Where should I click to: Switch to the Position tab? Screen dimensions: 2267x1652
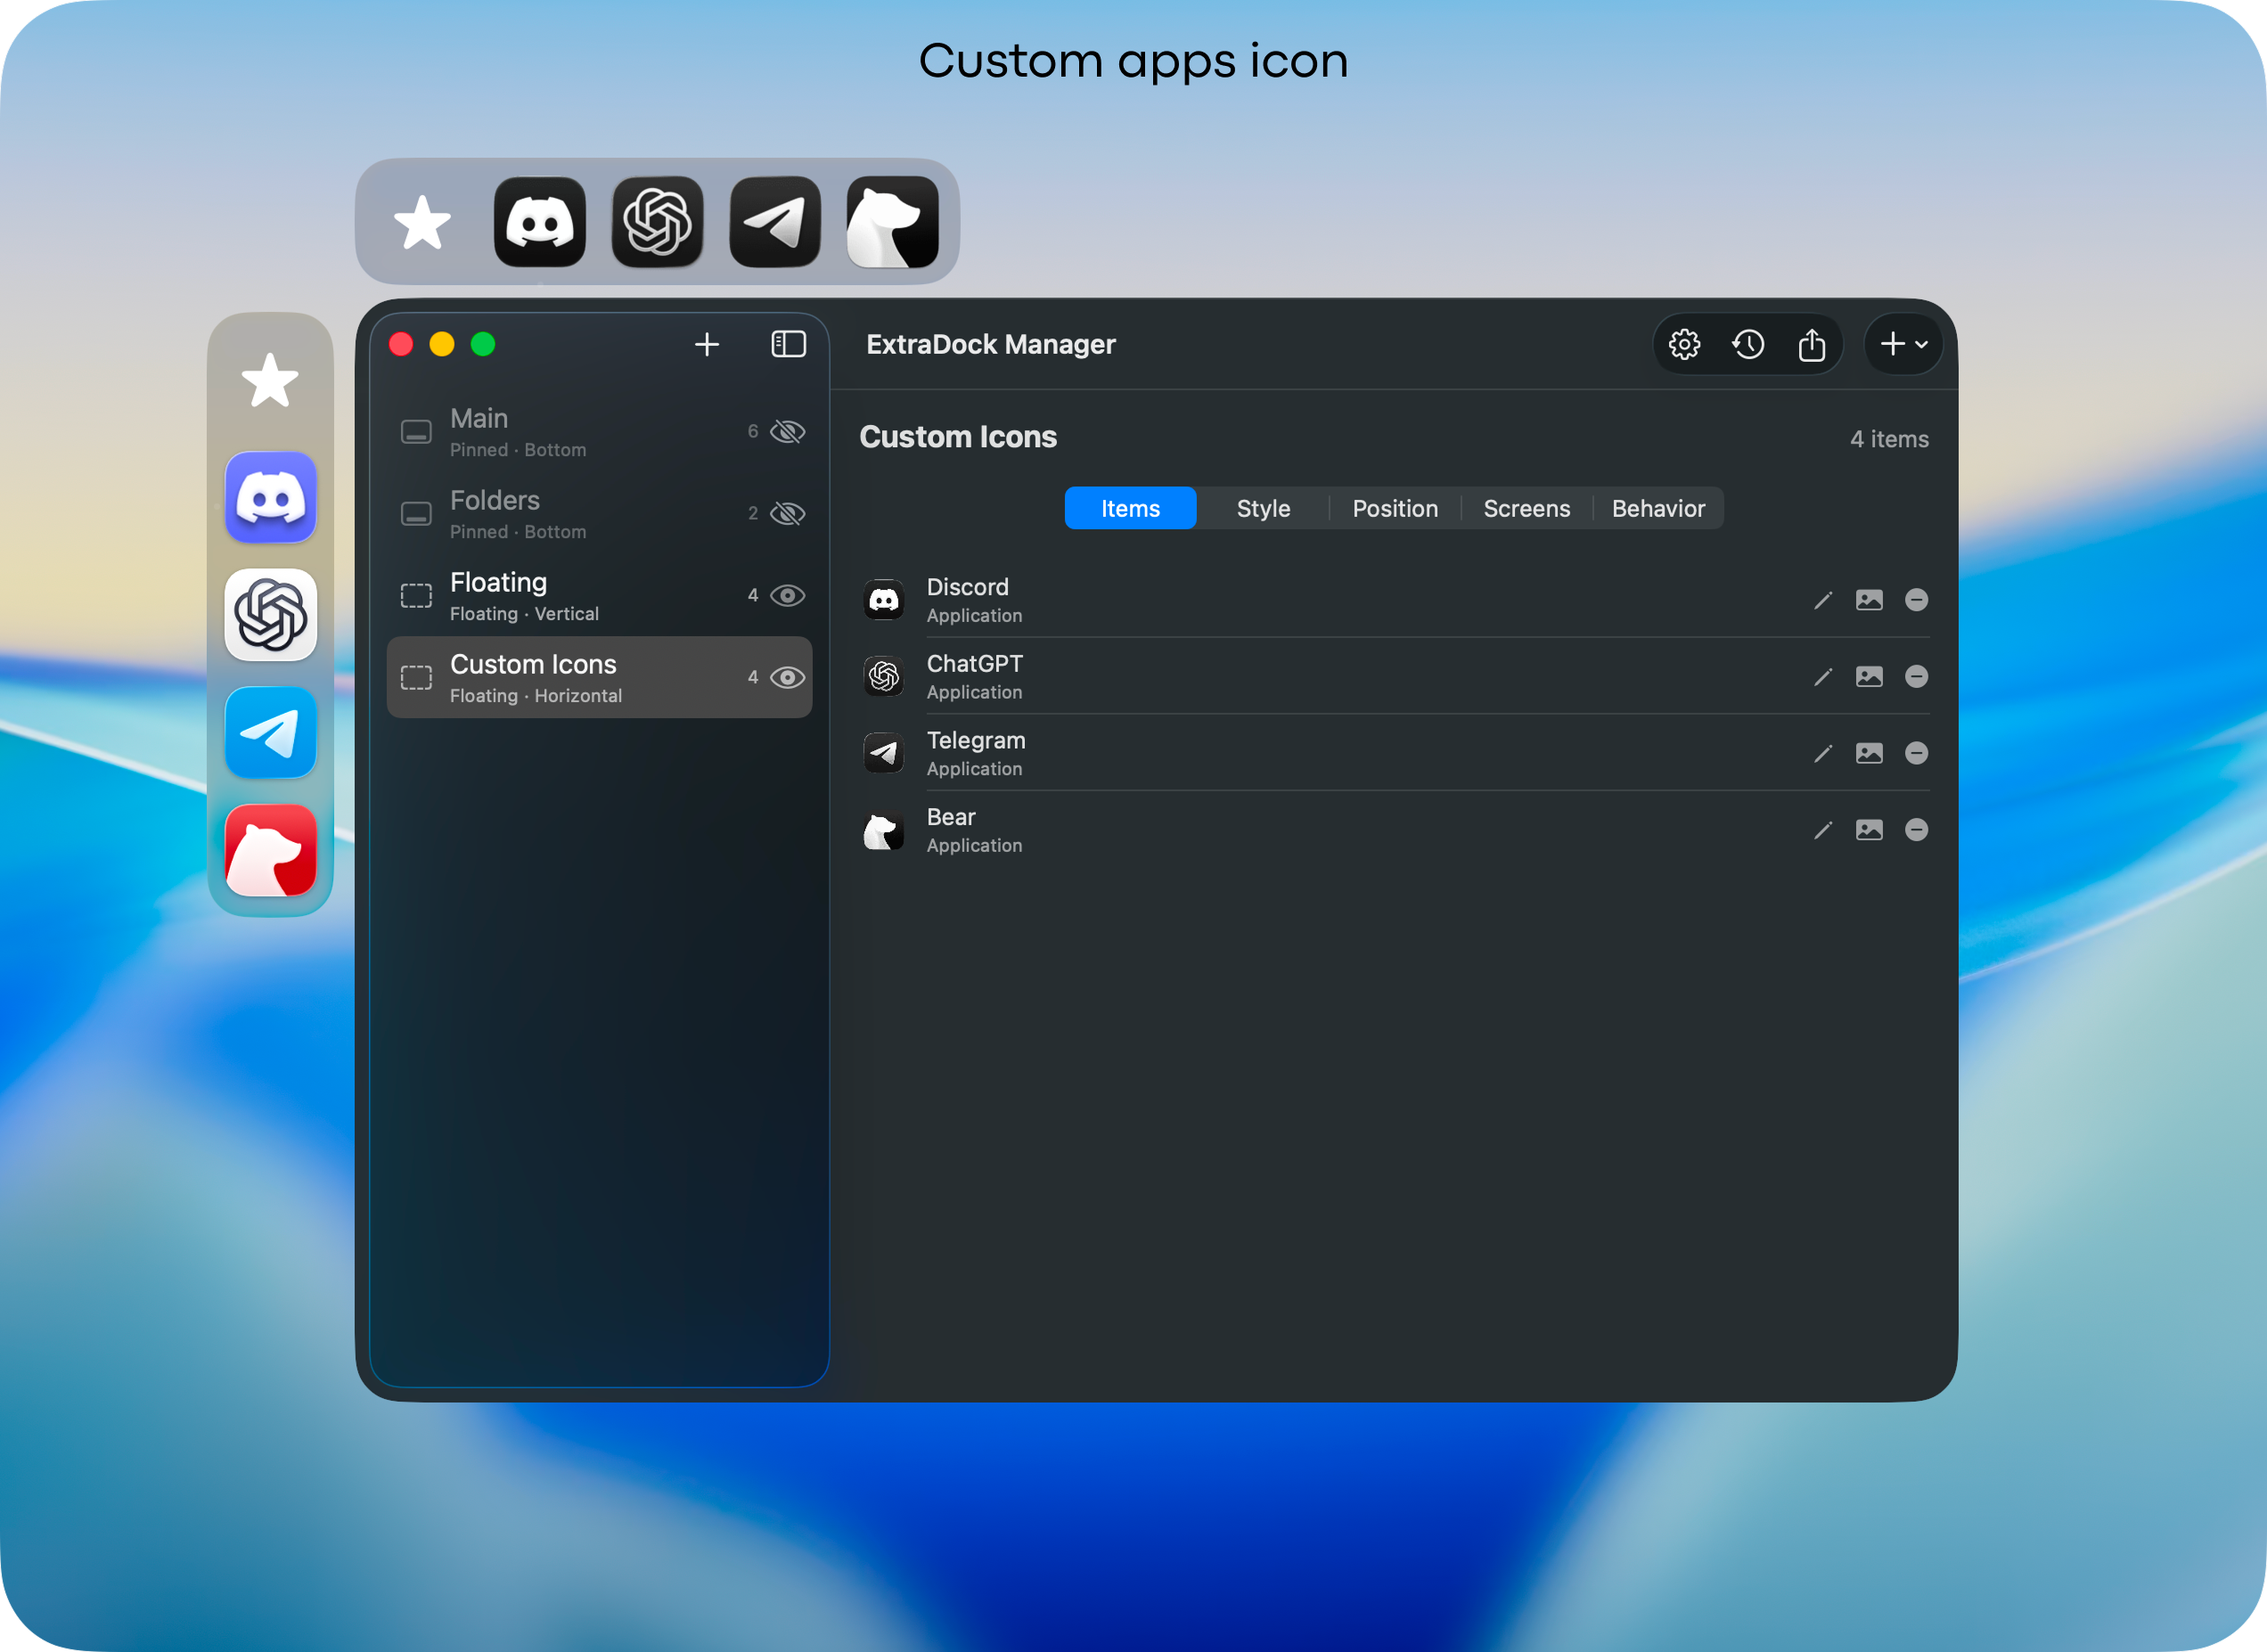(1395, 509)
